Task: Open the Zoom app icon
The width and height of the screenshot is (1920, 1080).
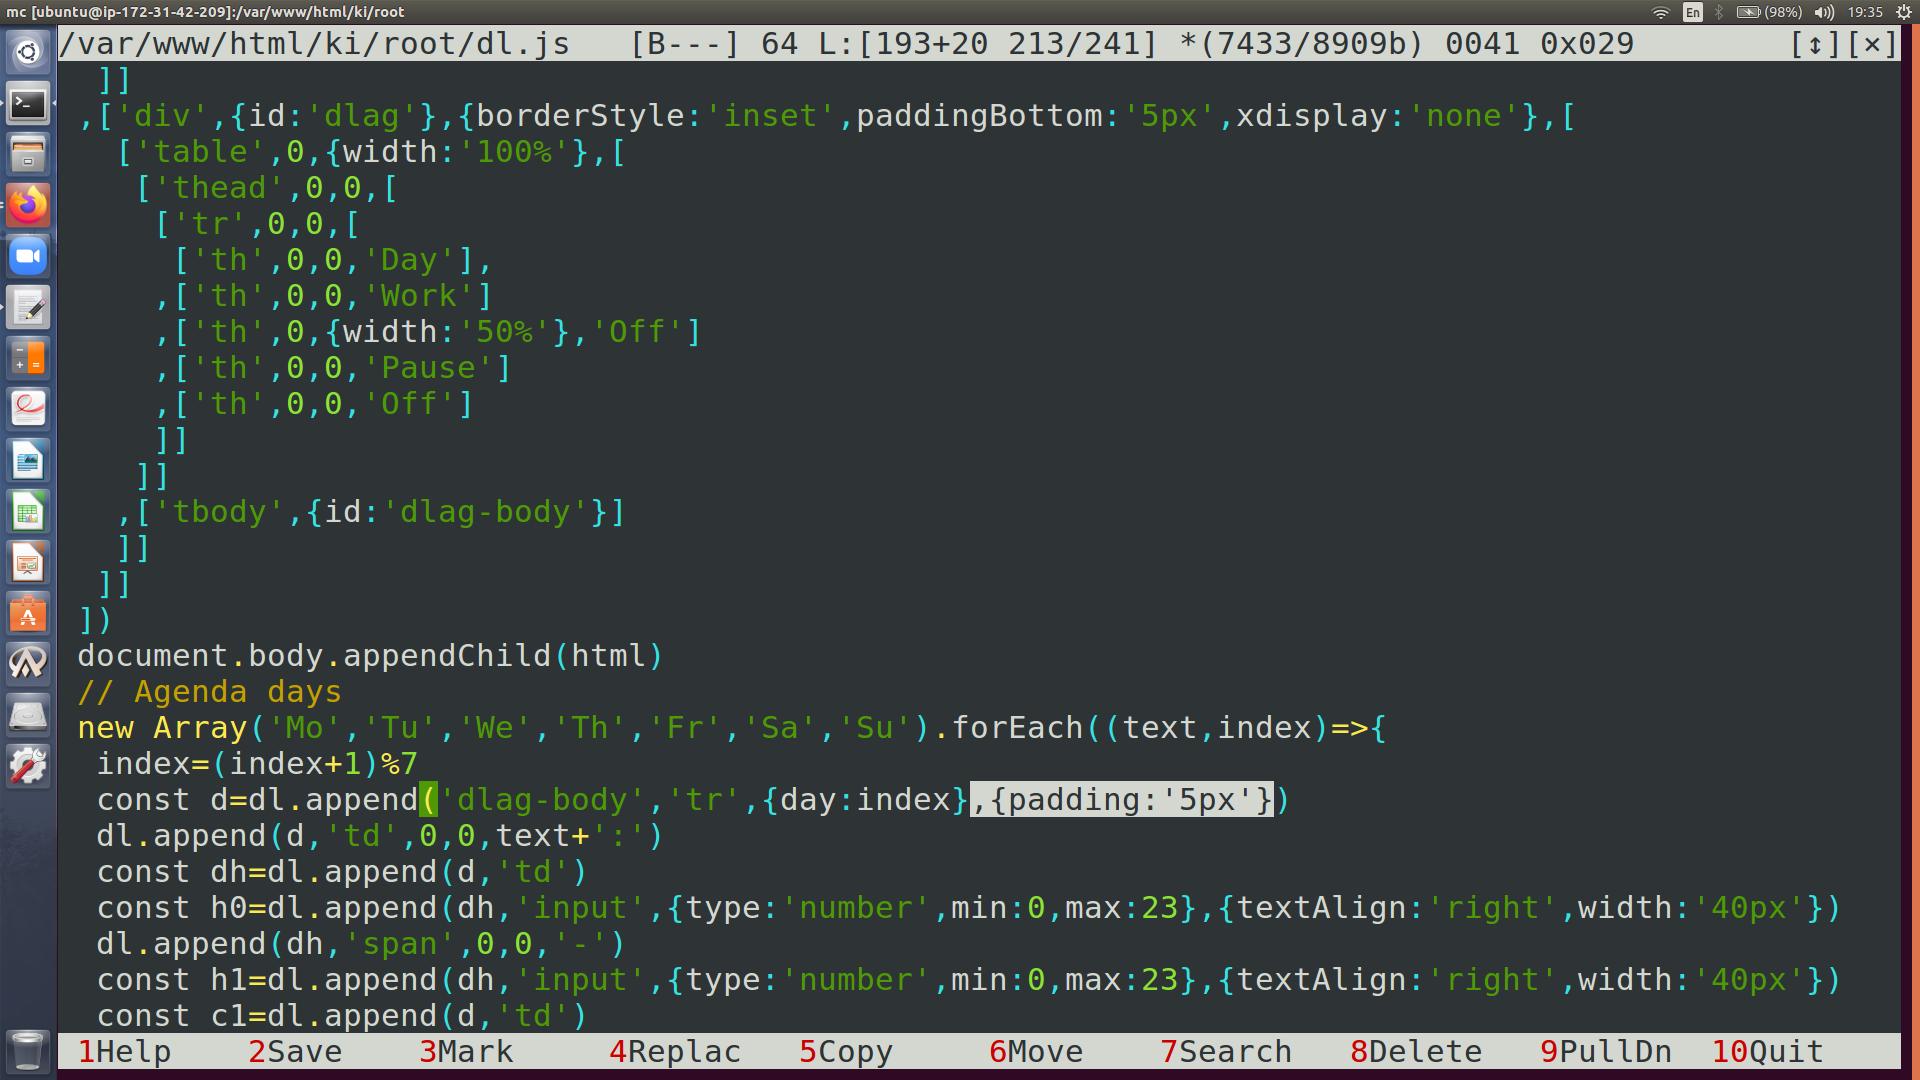Action: click(28, 256)
